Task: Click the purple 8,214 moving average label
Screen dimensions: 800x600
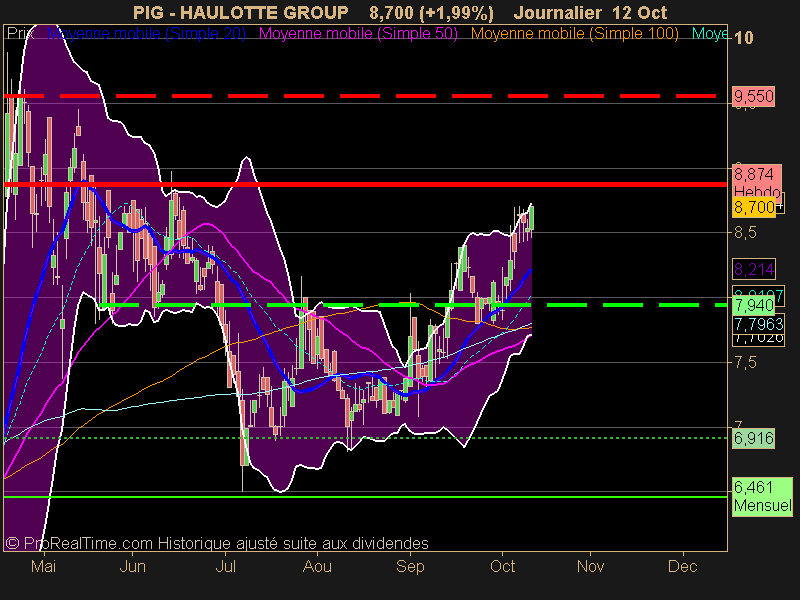Action: pos(754,269)
